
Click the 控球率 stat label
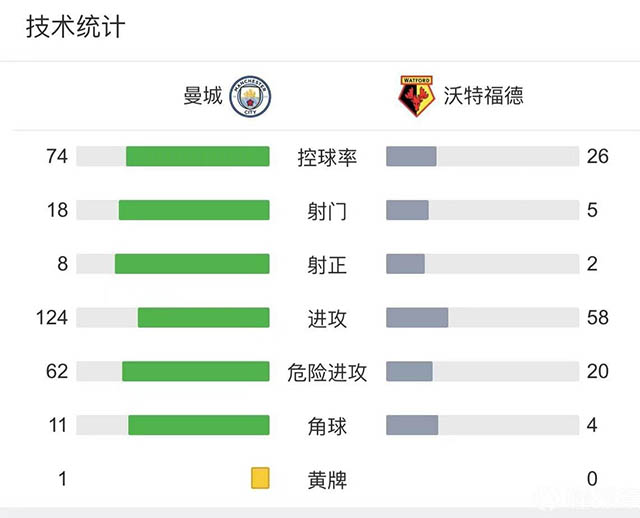click(327, 157)
